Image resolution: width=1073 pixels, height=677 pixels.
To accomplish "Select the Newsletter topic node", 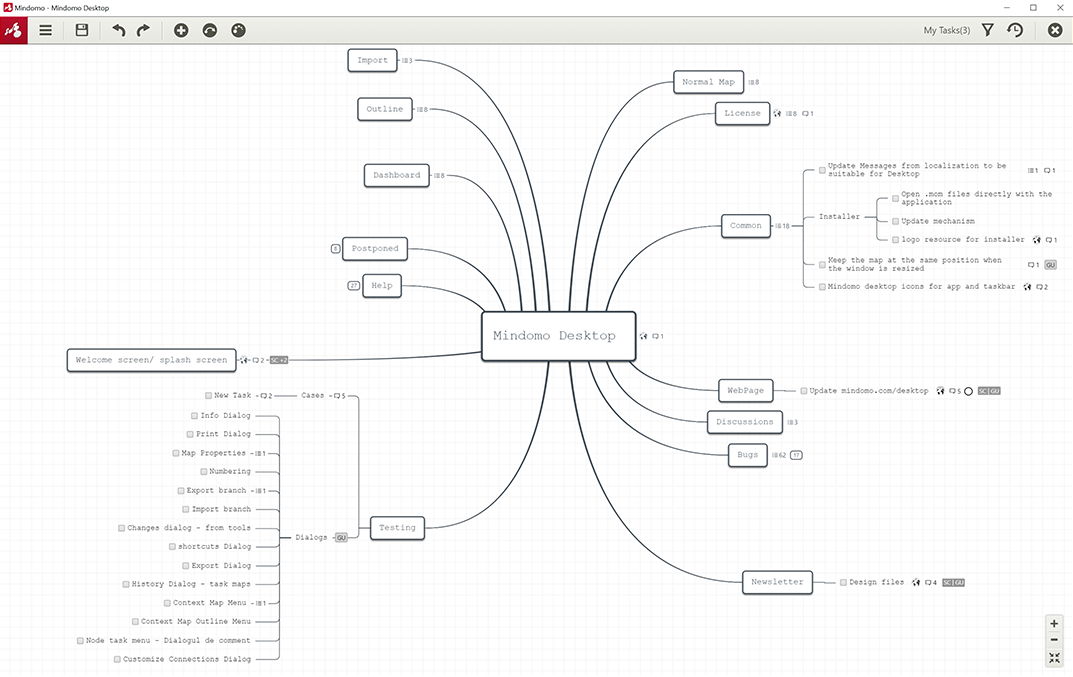I will pos(777,582).
